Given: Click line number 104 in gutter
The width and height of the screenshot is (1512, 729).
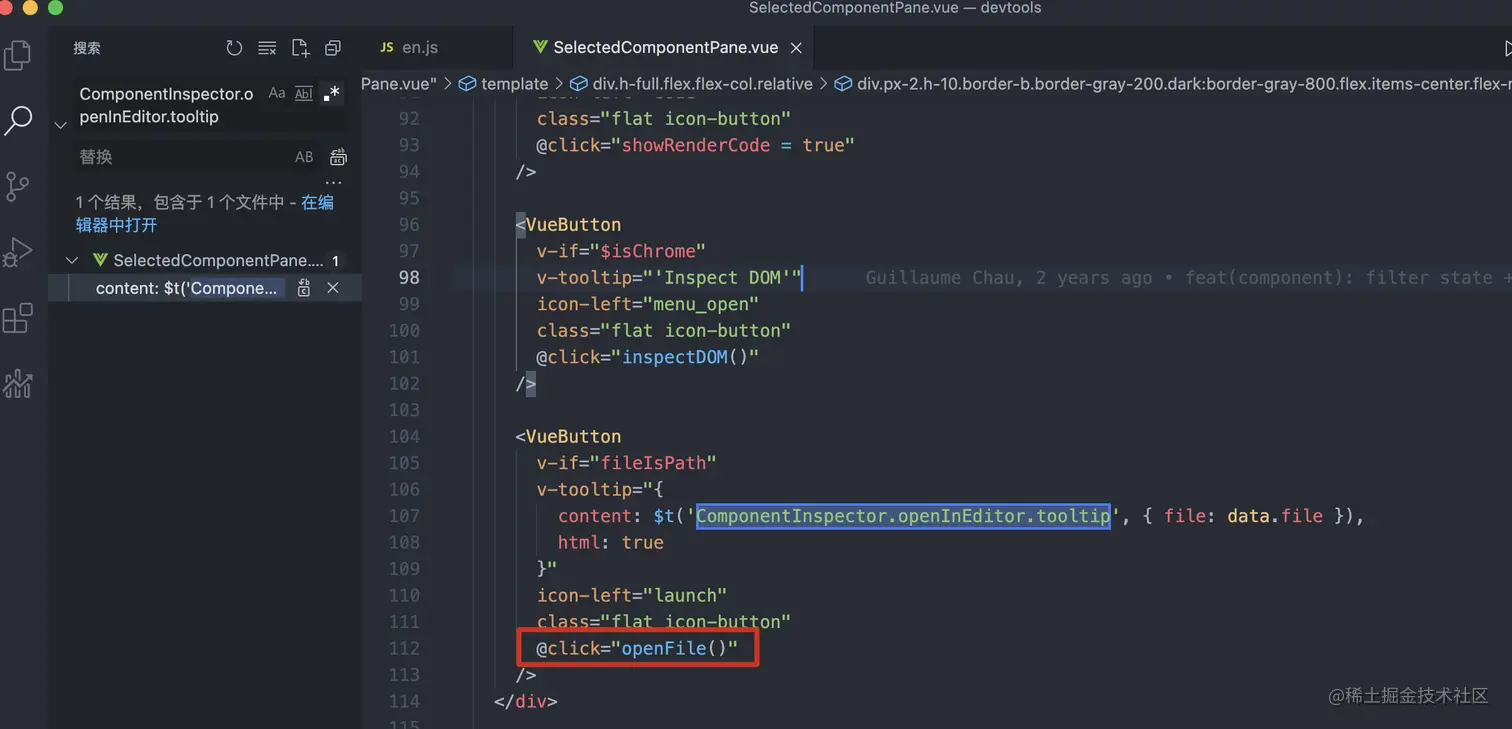Looking at the screenshot, I should 404,436.
